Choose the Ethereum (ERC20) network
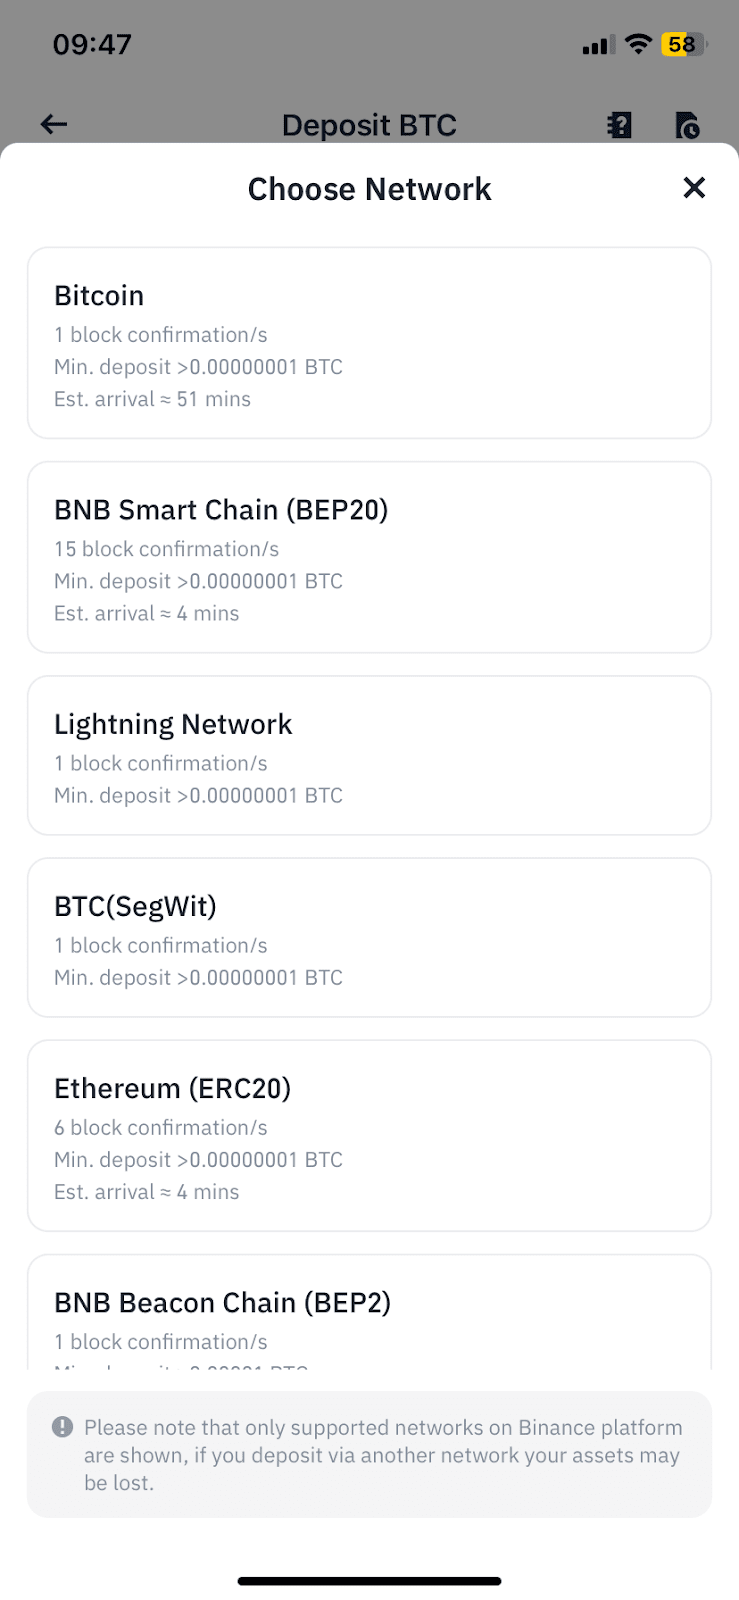This screenshot has height=1600, width=739. [x=369, y=1135]
